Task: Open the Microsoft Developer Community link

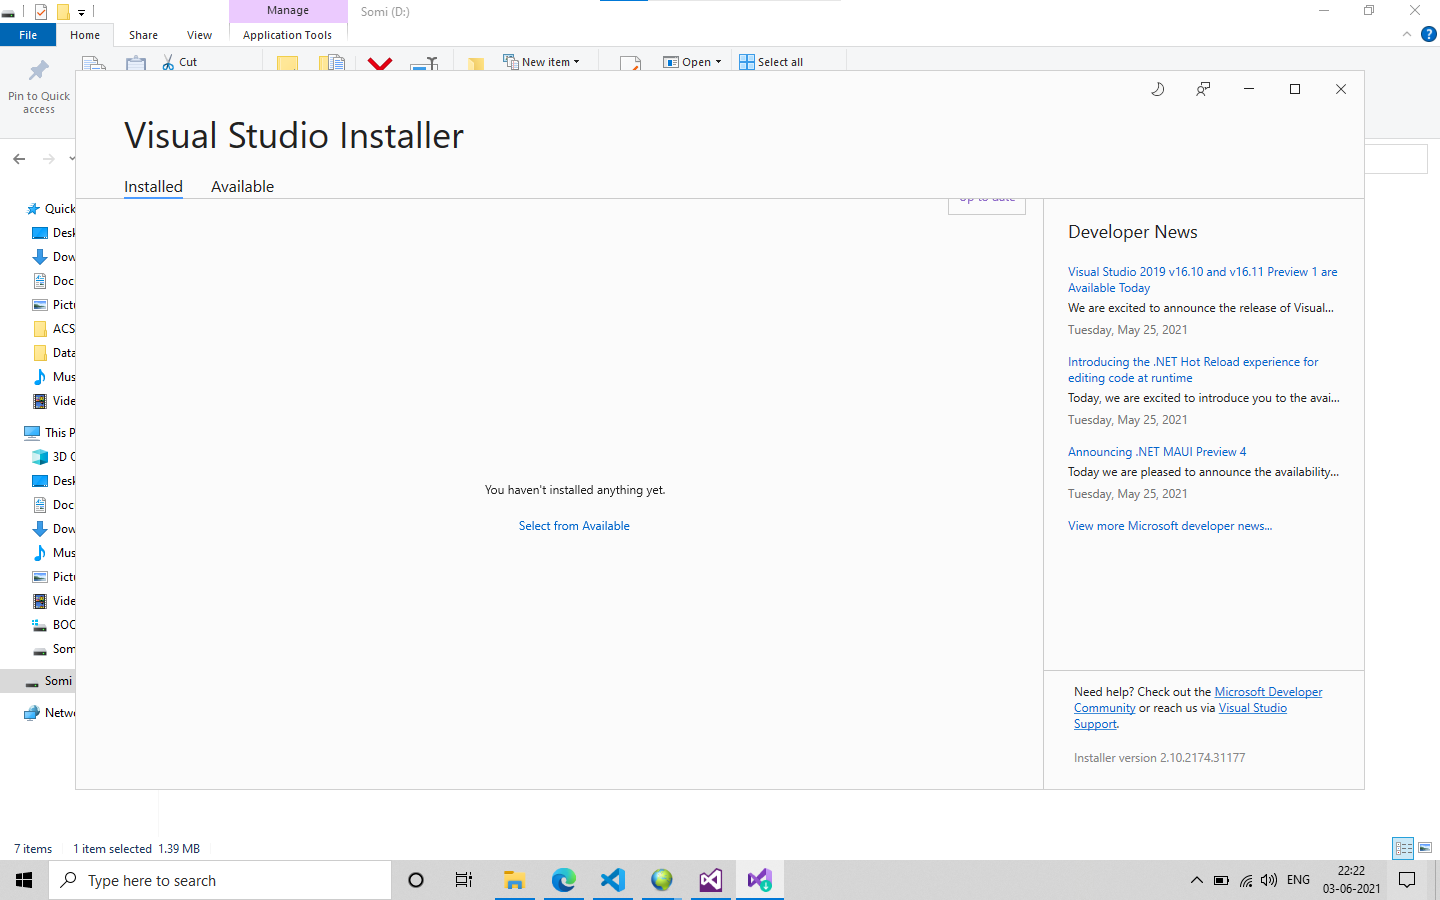Action: click(x=1268, y=692)
